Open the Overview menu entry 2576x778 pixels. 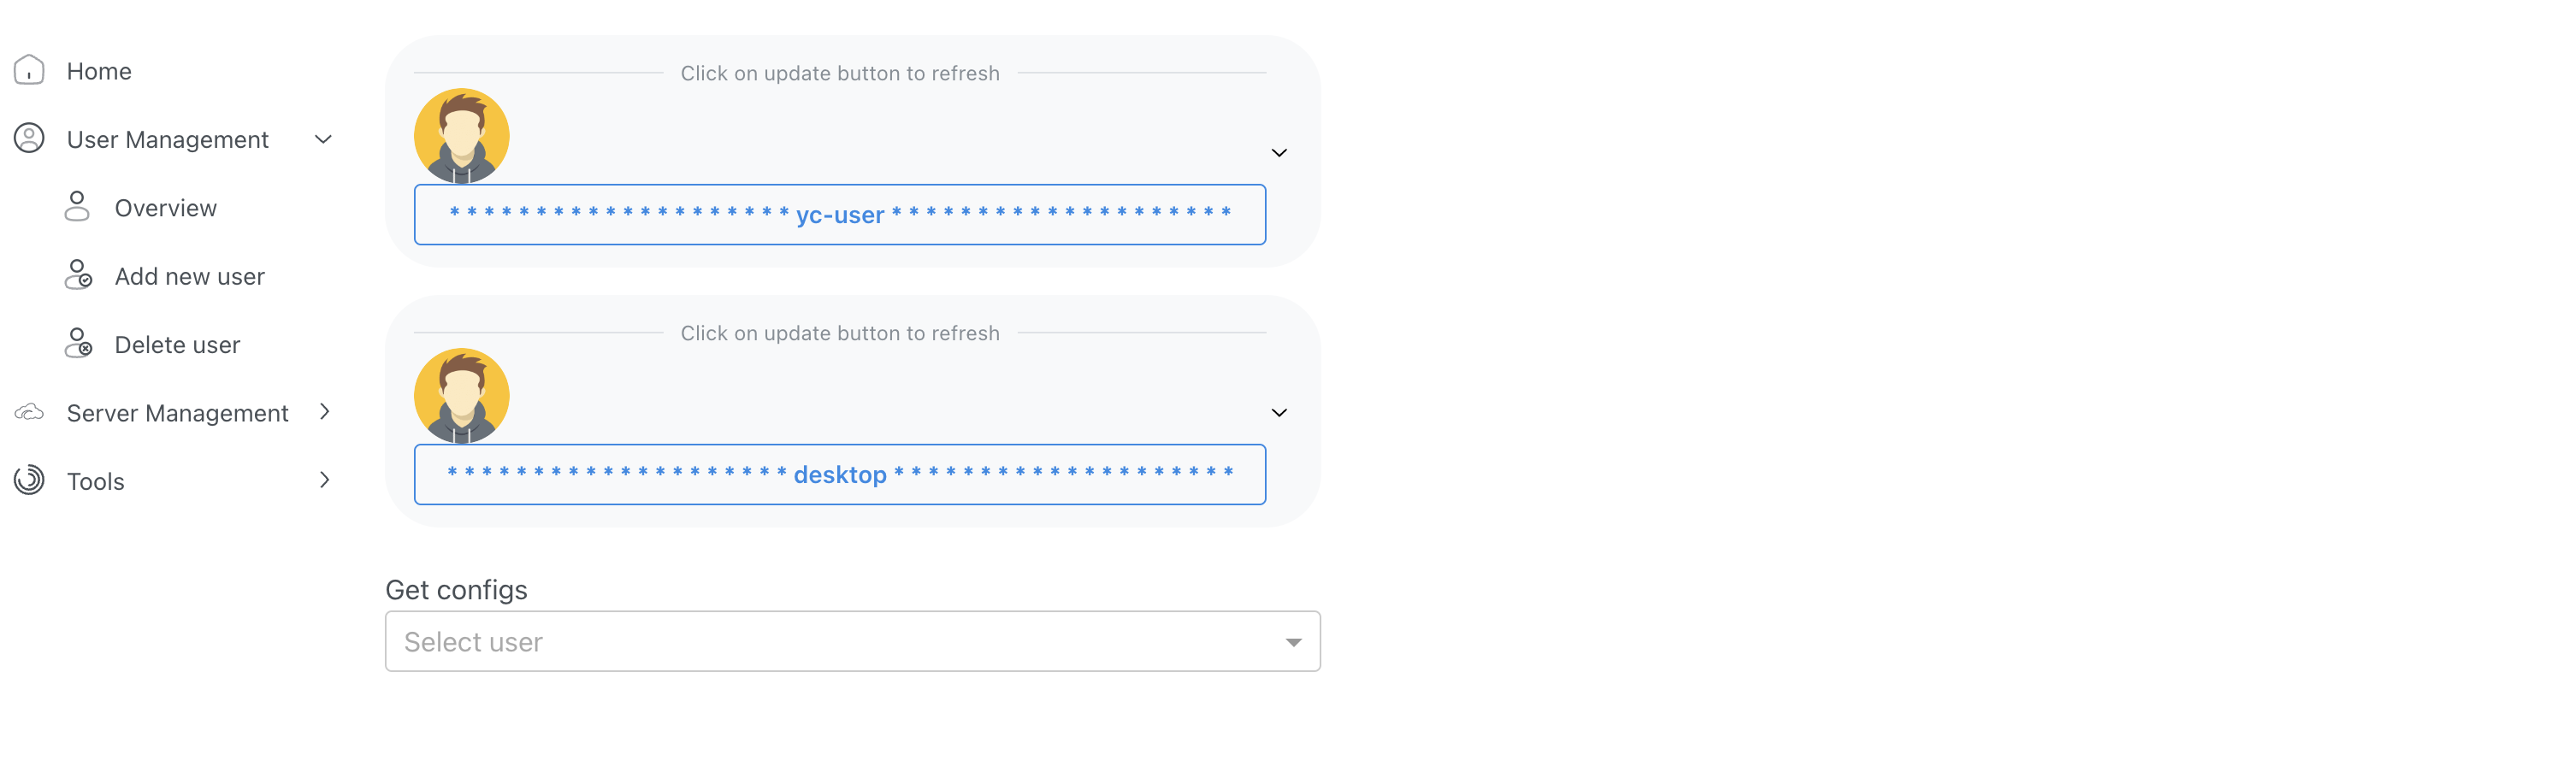click(x=165, y=208)
